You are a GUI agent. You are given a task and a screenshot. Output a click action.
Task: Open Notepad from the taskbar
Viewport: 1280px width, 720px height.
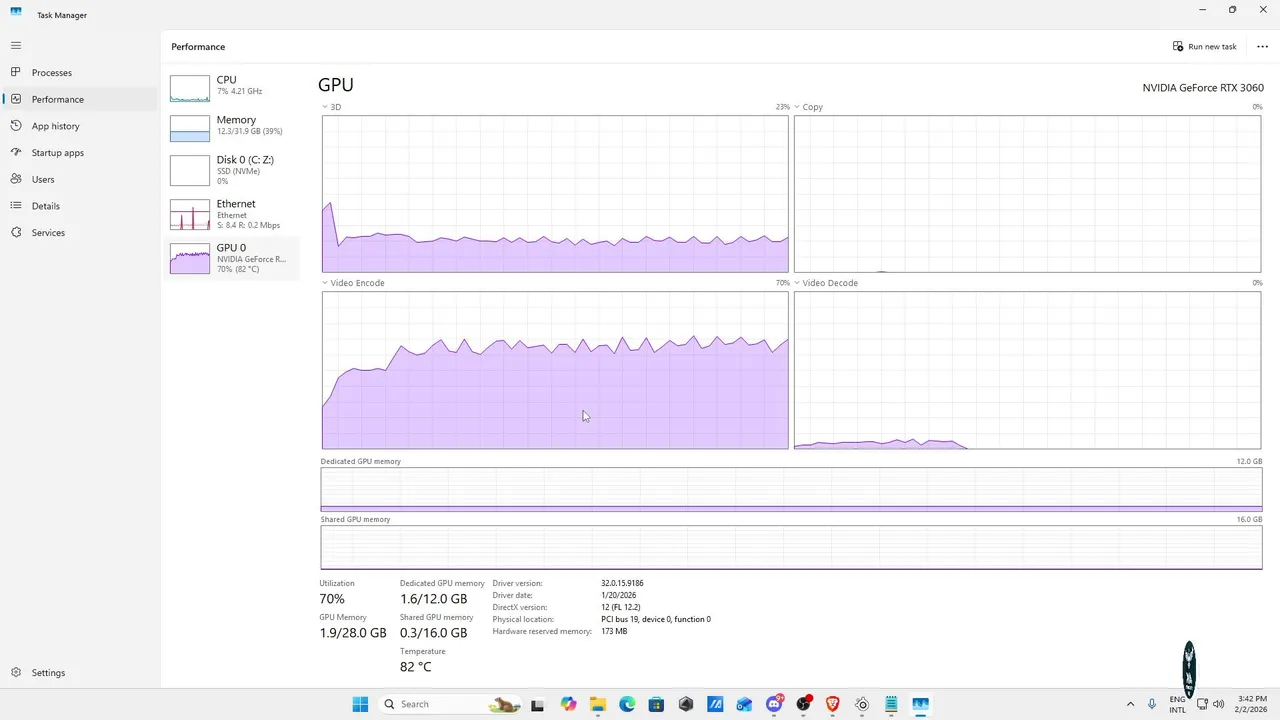coord(891,704)
